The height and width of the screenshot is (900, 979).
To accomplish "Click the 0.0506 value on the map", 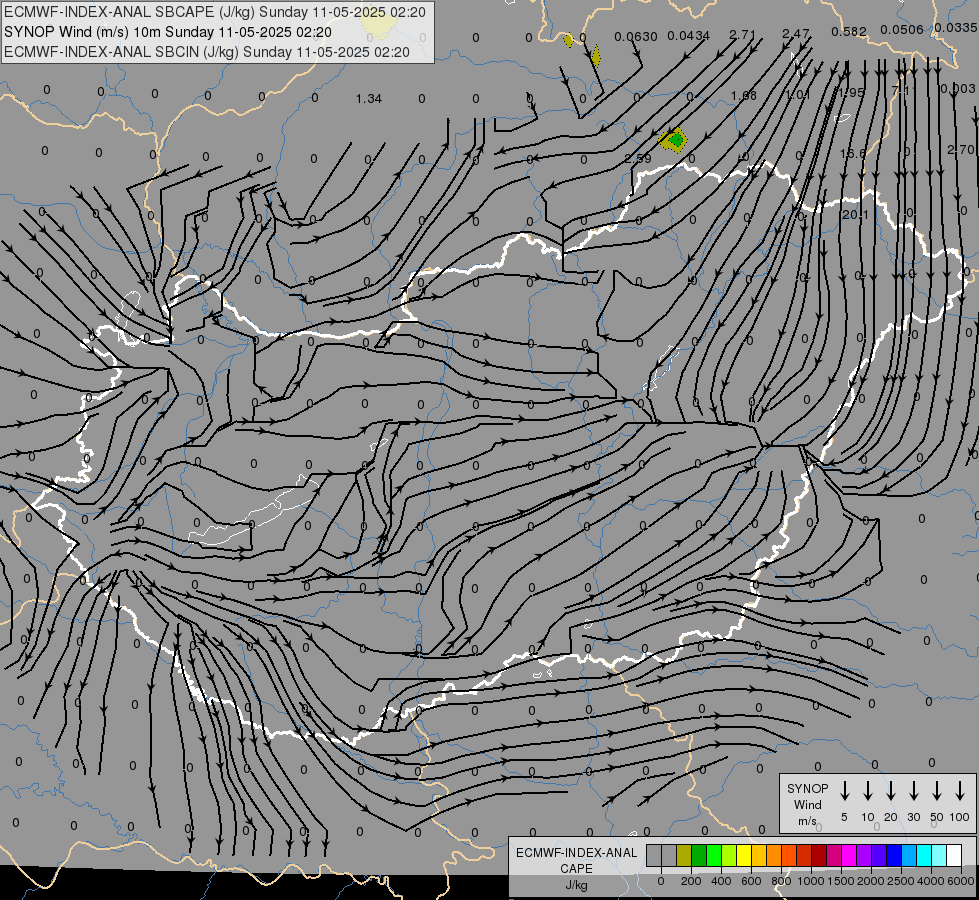I will (902, 29).
